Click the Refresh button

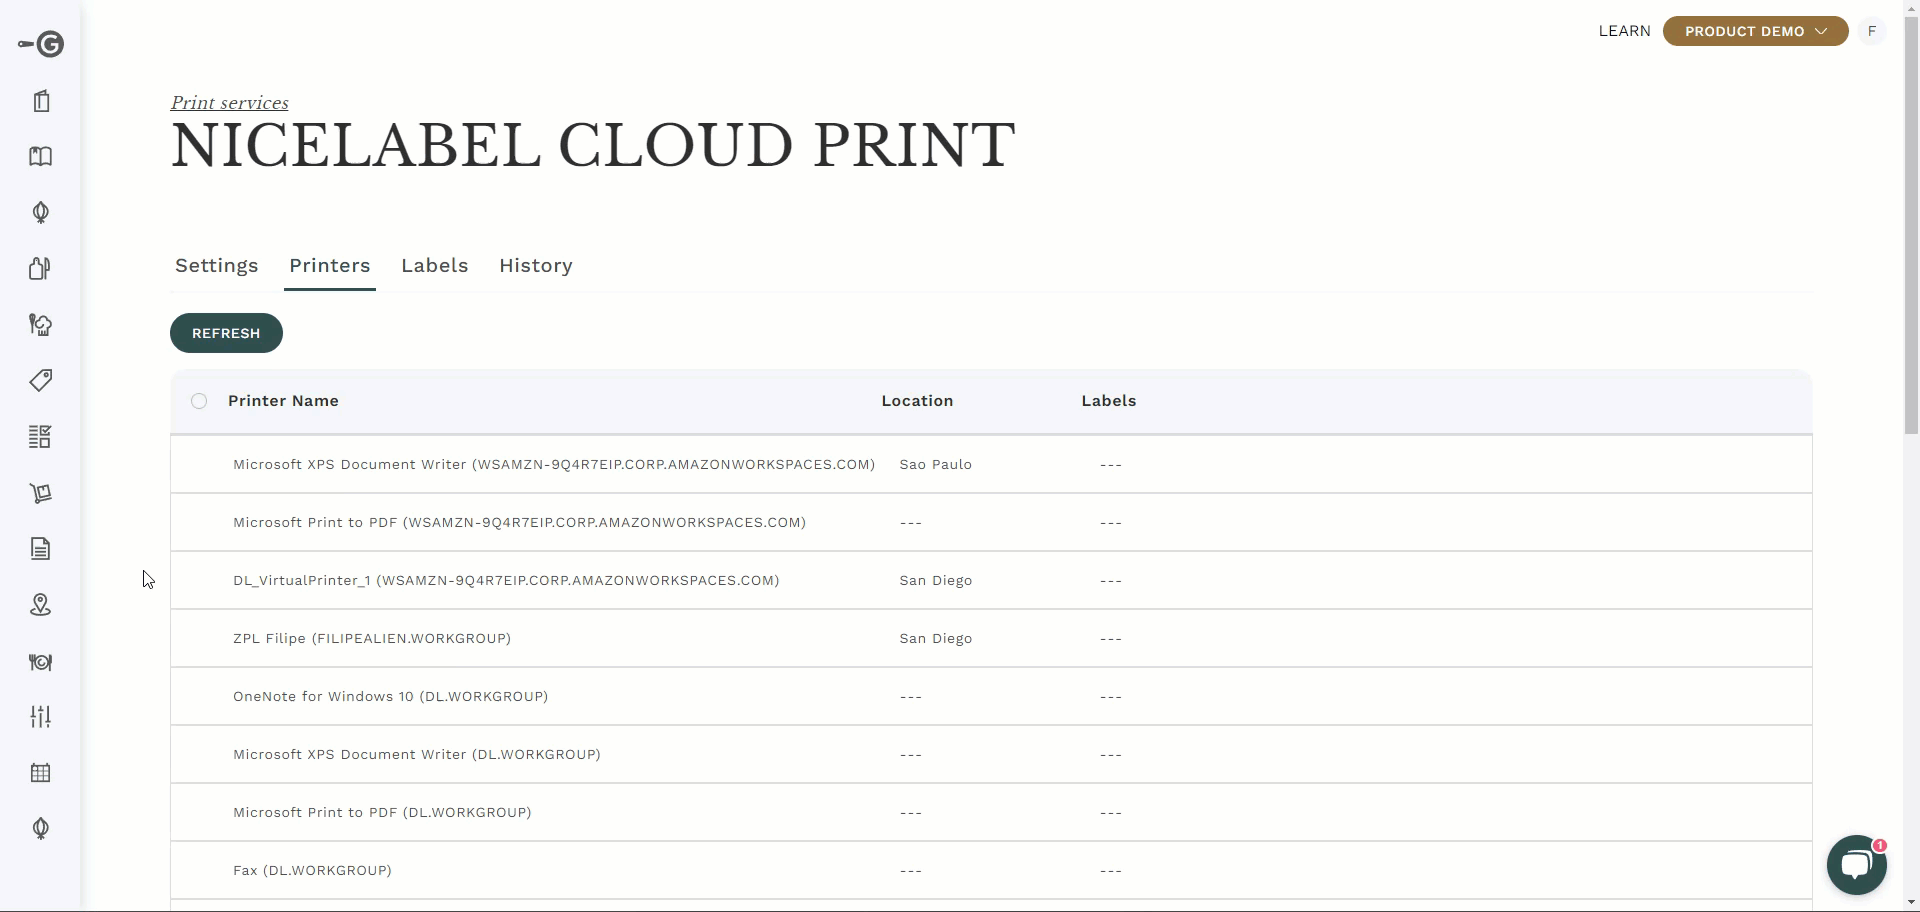(x=226, y=333)
